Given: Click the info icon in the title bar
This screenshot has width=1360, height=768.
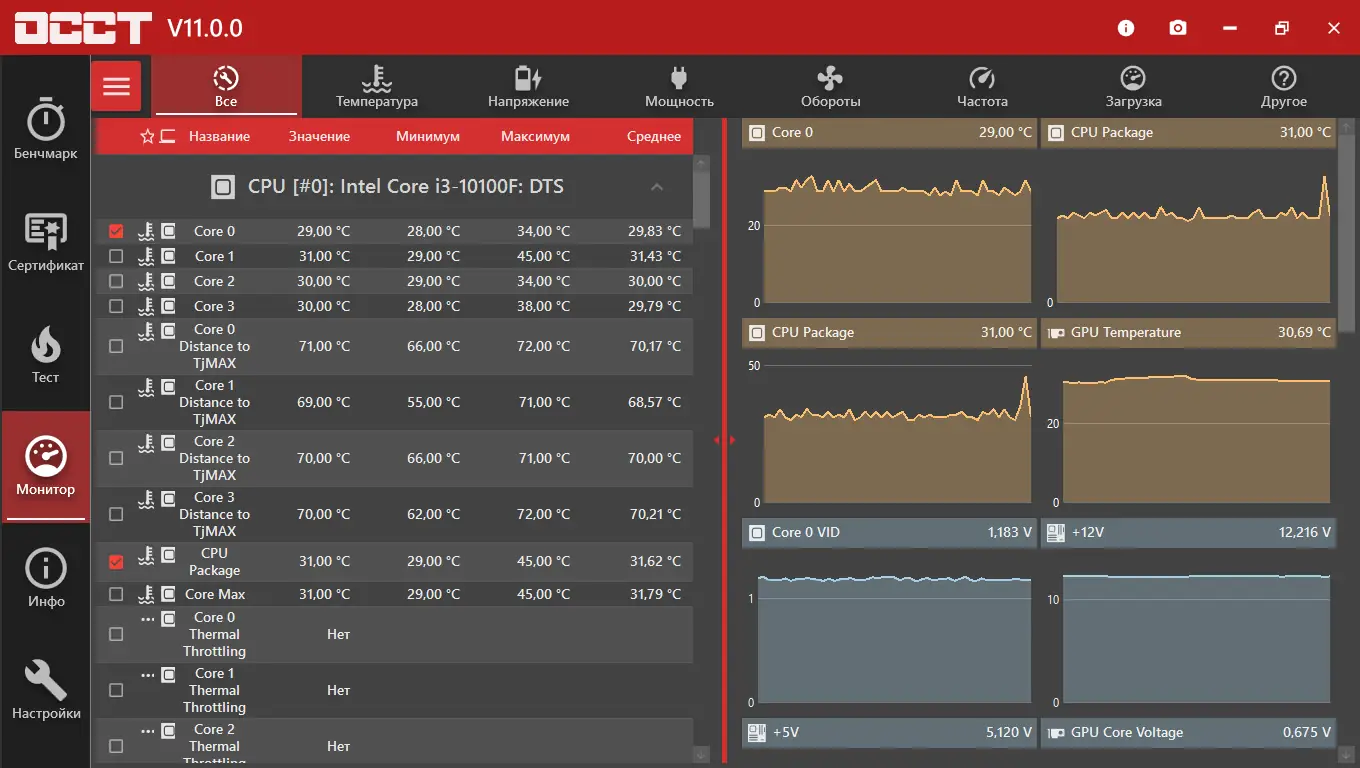Looking at the screenshot, I should [1126, 28].
